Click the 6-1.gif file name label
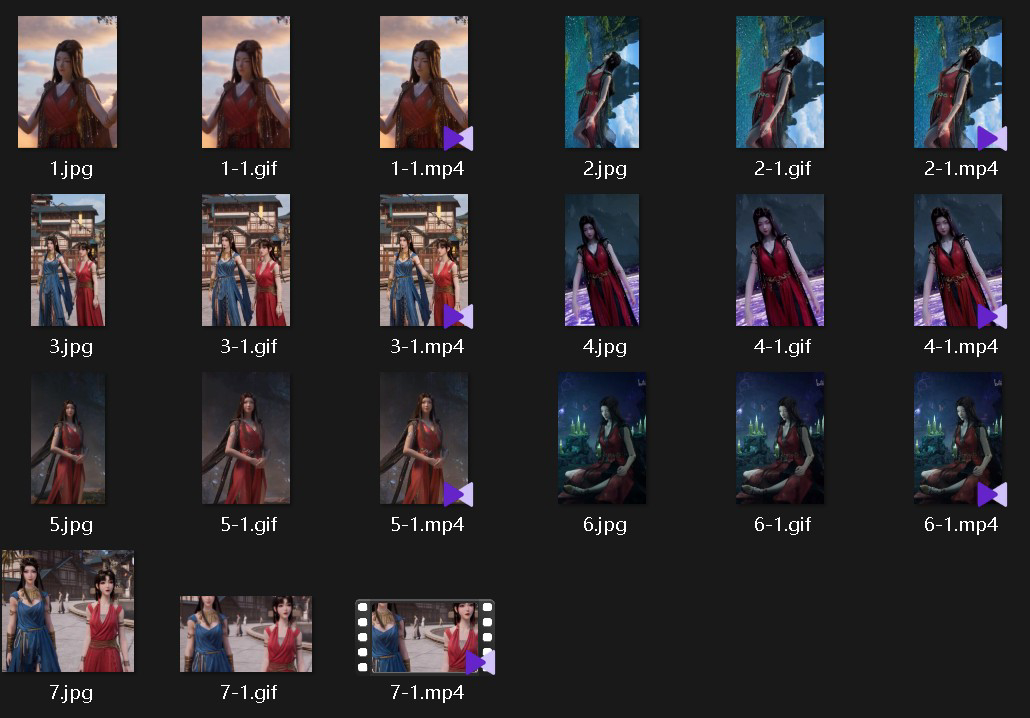 (782, 524)
